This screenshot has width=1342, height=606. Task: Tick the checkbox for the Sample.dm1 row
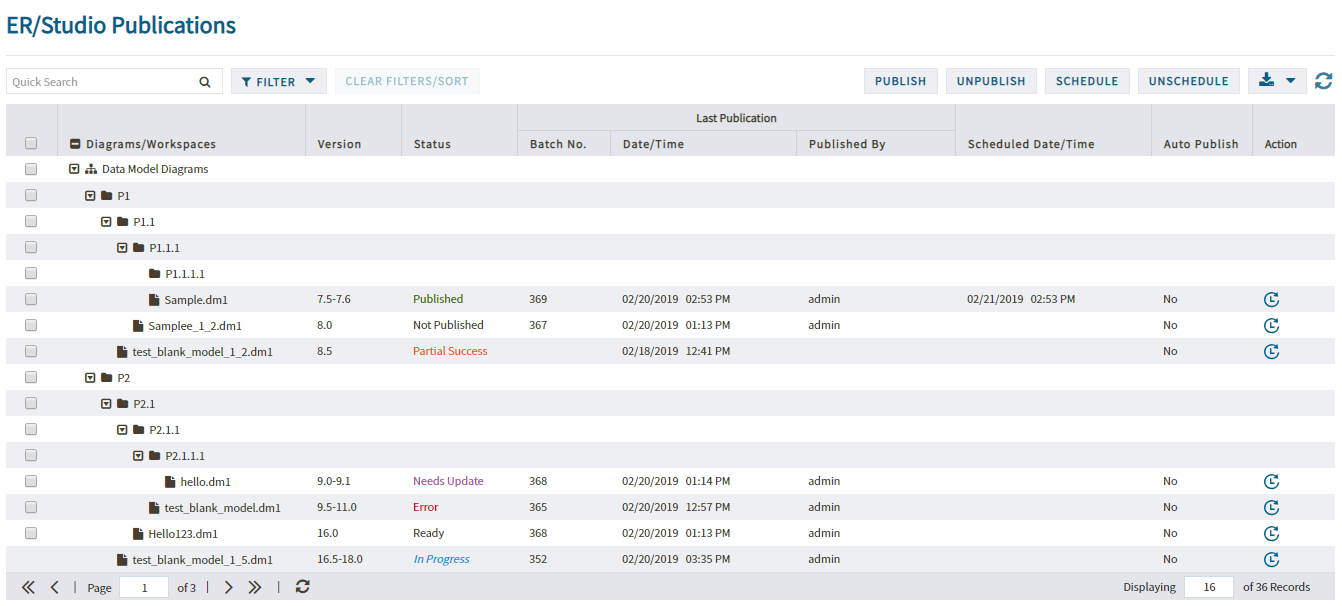click(x=31, y=299)
